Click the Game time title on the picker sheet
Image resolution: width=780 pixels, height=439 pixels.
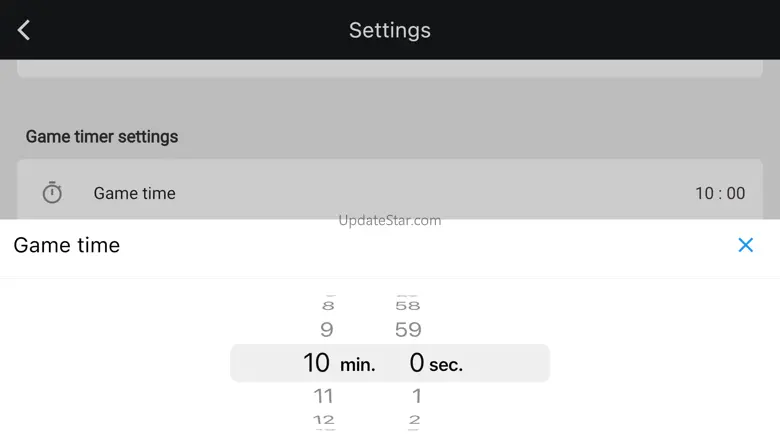[67, 245]
